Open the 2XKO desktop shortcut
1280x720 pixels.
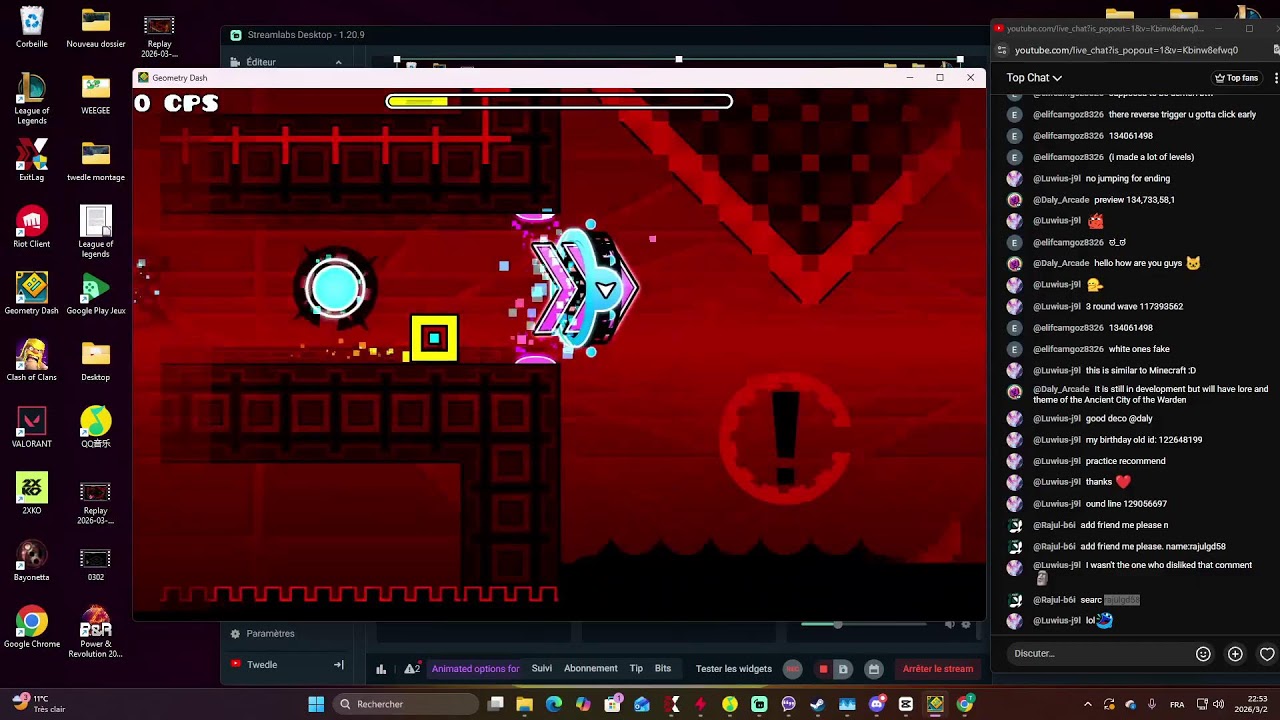pyautogui.click(x=32, y=493)
